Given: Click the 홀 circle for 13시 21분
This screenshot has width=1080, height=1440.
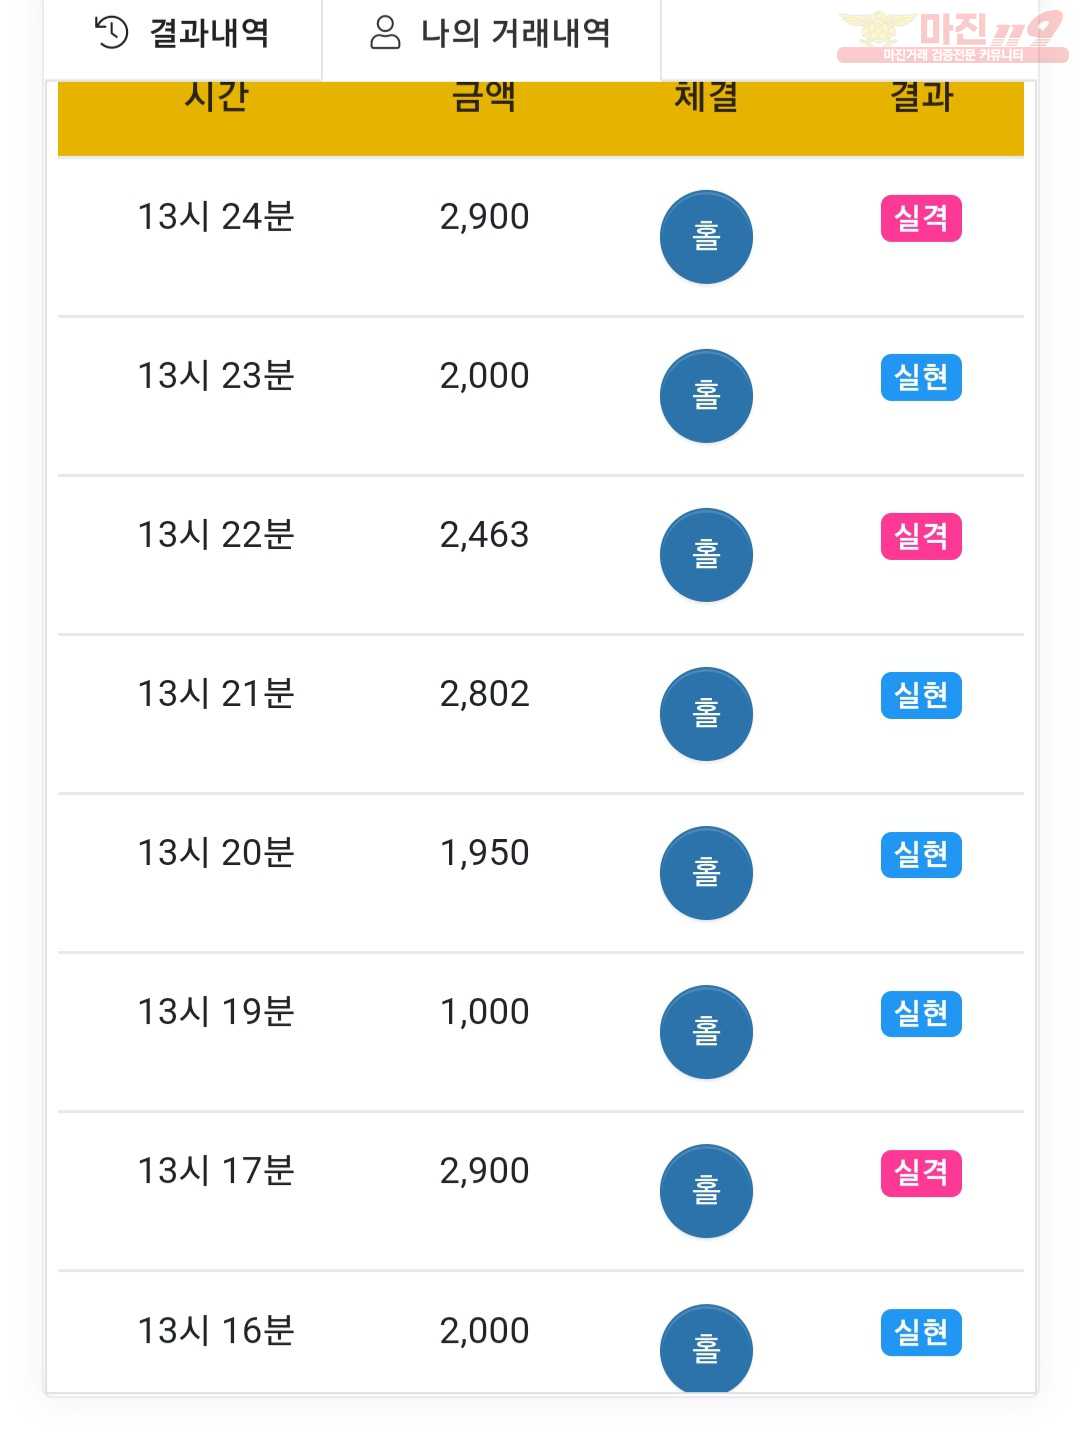Looking at the screenshot, I should coord(706,714).
